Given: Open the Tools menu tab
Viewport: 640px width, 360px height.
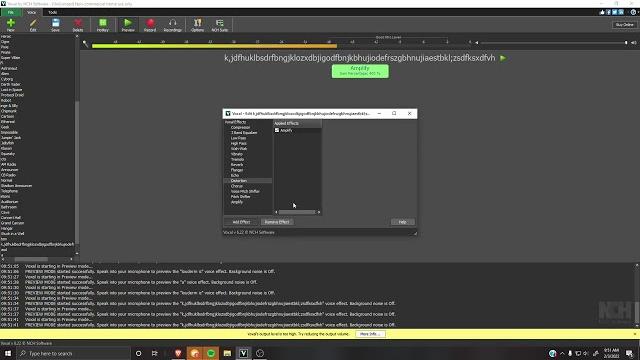Looking at the screenshot, I should pyautogui.click(x=53, y=12).
